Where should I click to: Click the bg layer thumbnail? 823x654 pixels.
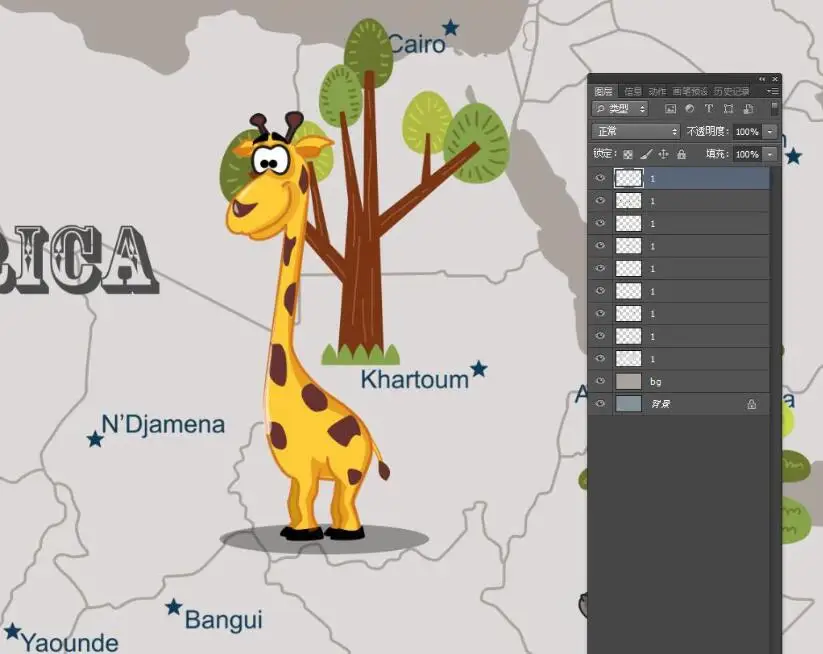[628, 381]
